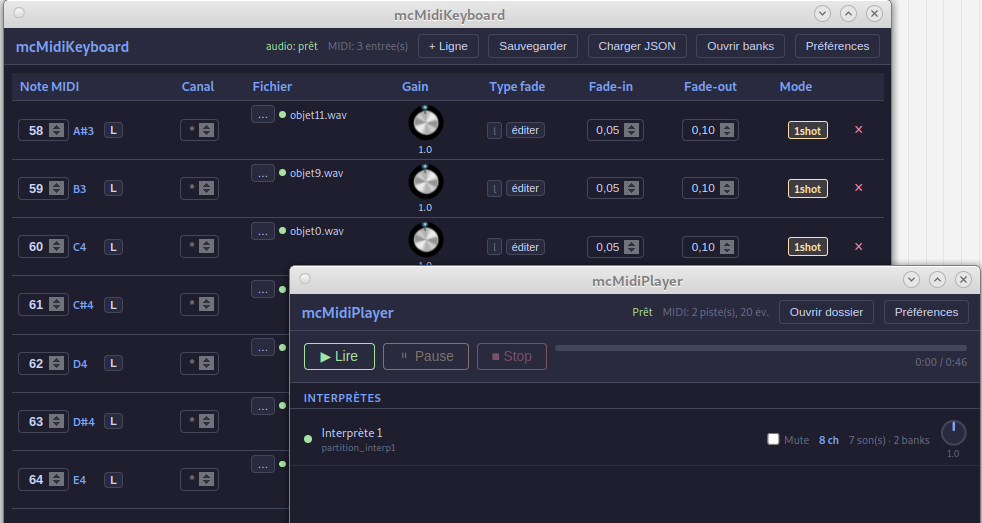The width and height of the screenshot is (982, 523).
Task: Click the + Ligne button
Action: tap(448, 46)
